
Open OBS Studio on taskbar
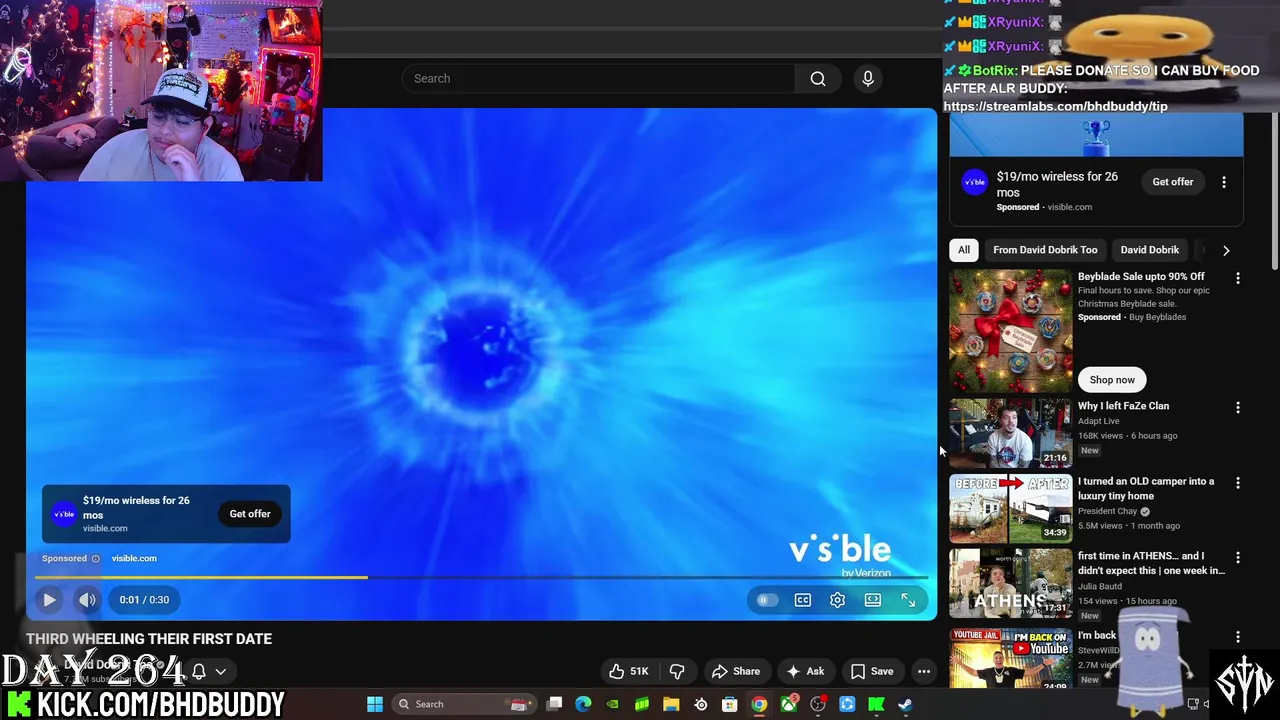(818, 704)
